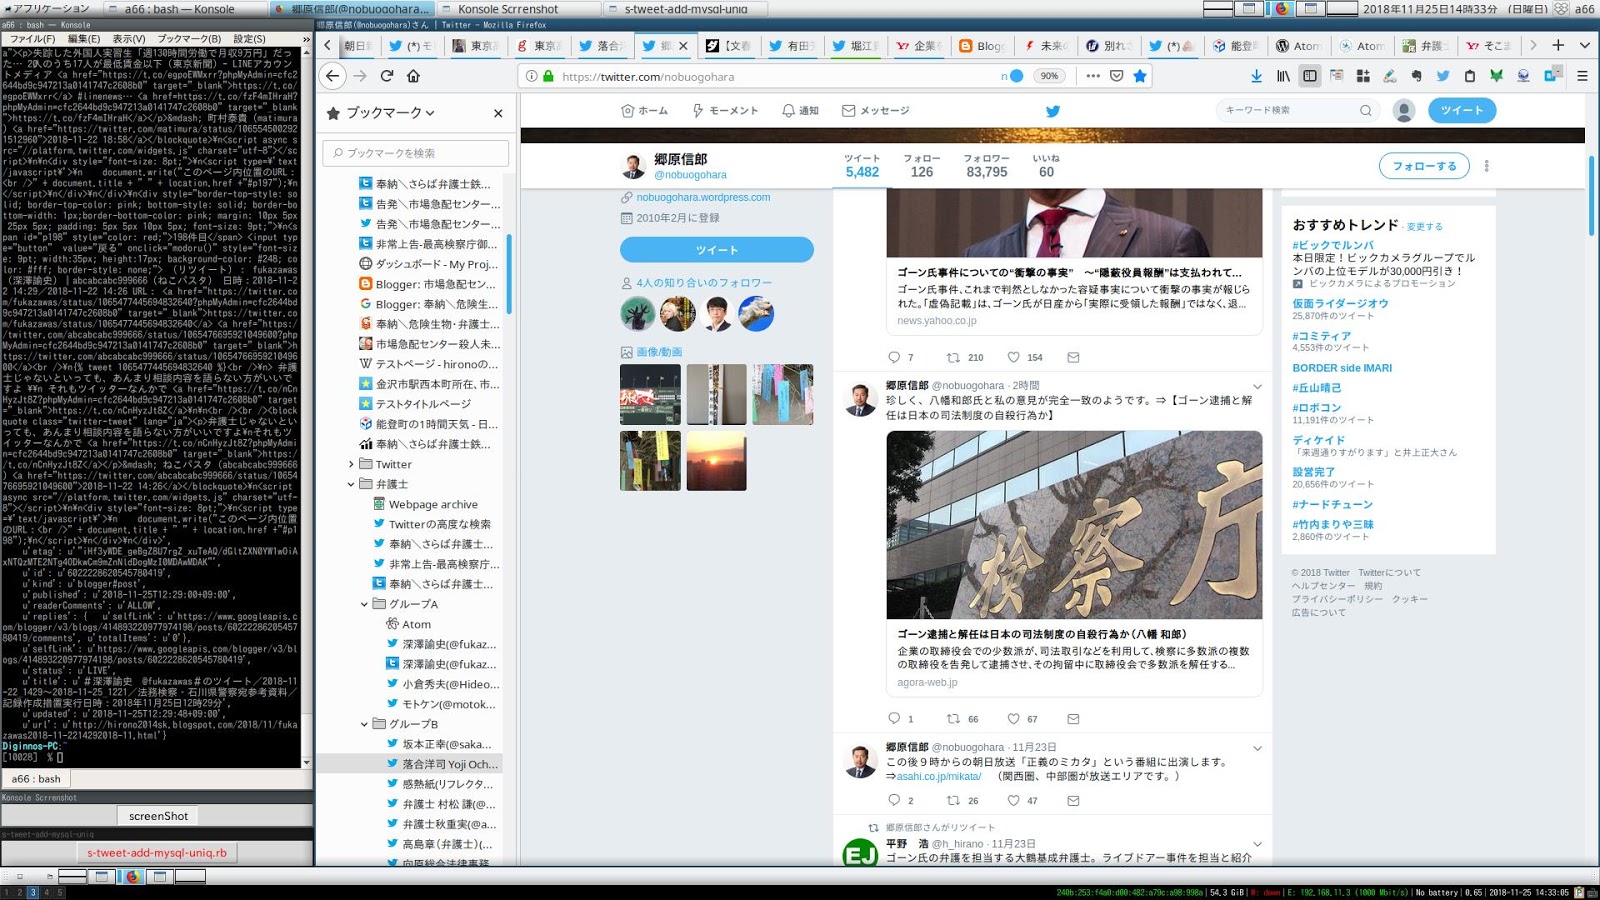Expand the Twitter bookmark folder

click(x=351, y=464)
